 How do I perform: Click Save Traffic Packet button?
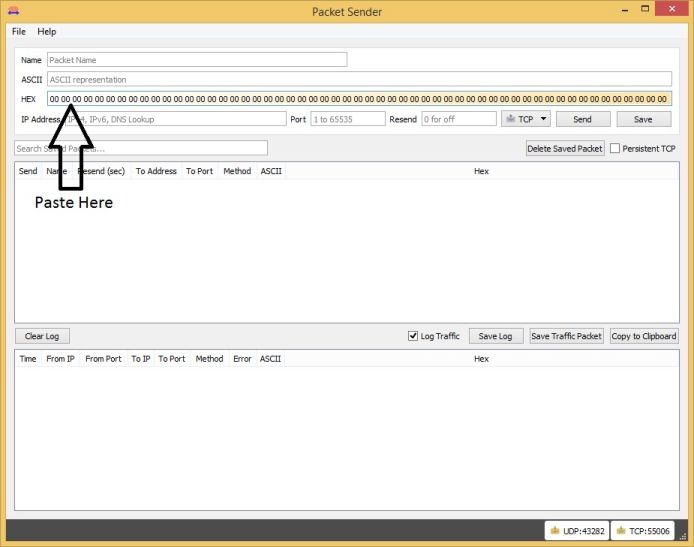tap(567, 336)
